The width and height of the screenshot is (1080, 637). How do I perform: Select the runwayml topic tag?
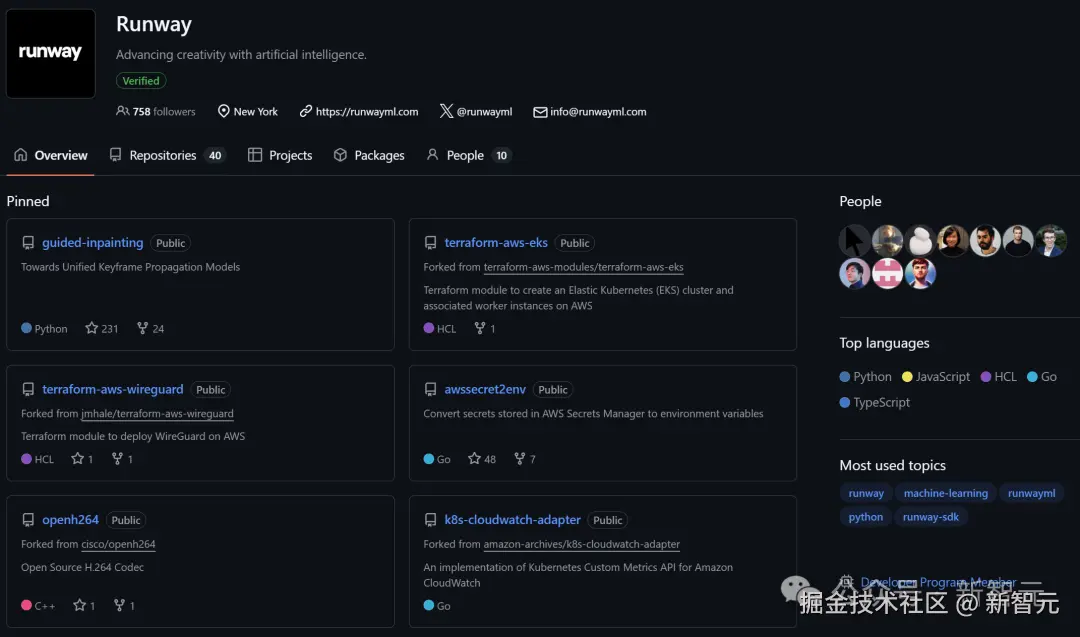click(1031, 493)
